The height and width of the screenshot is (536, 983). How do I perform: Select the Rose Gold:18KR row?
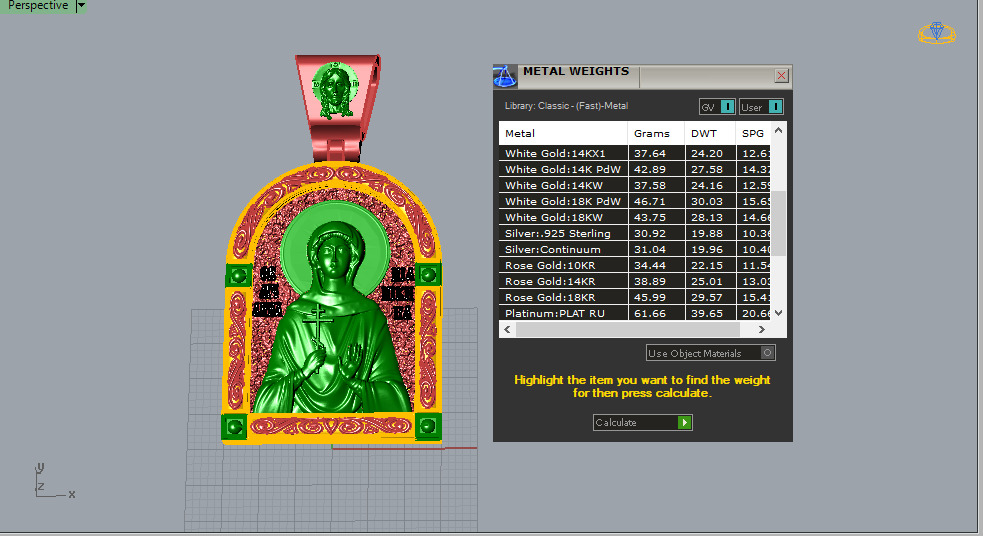pos(634,297)
